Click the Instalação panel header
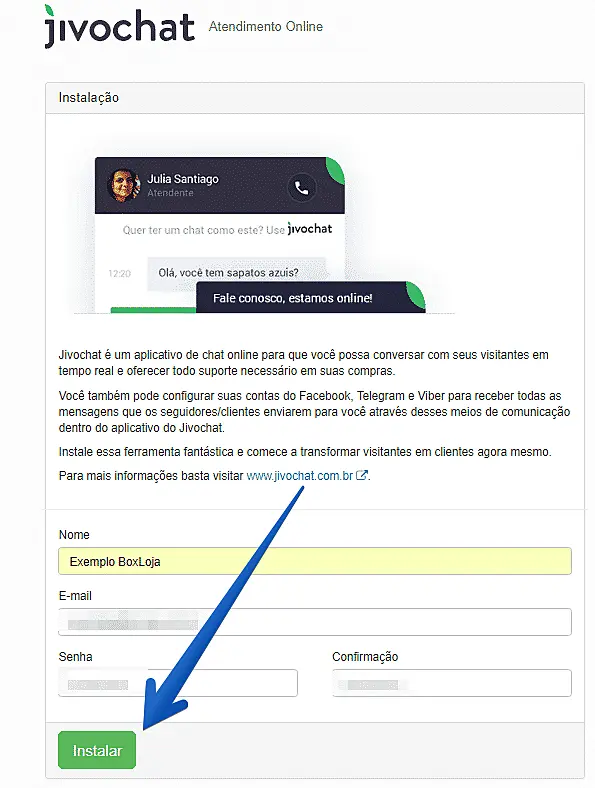595x788 pixels. [315, 97]
